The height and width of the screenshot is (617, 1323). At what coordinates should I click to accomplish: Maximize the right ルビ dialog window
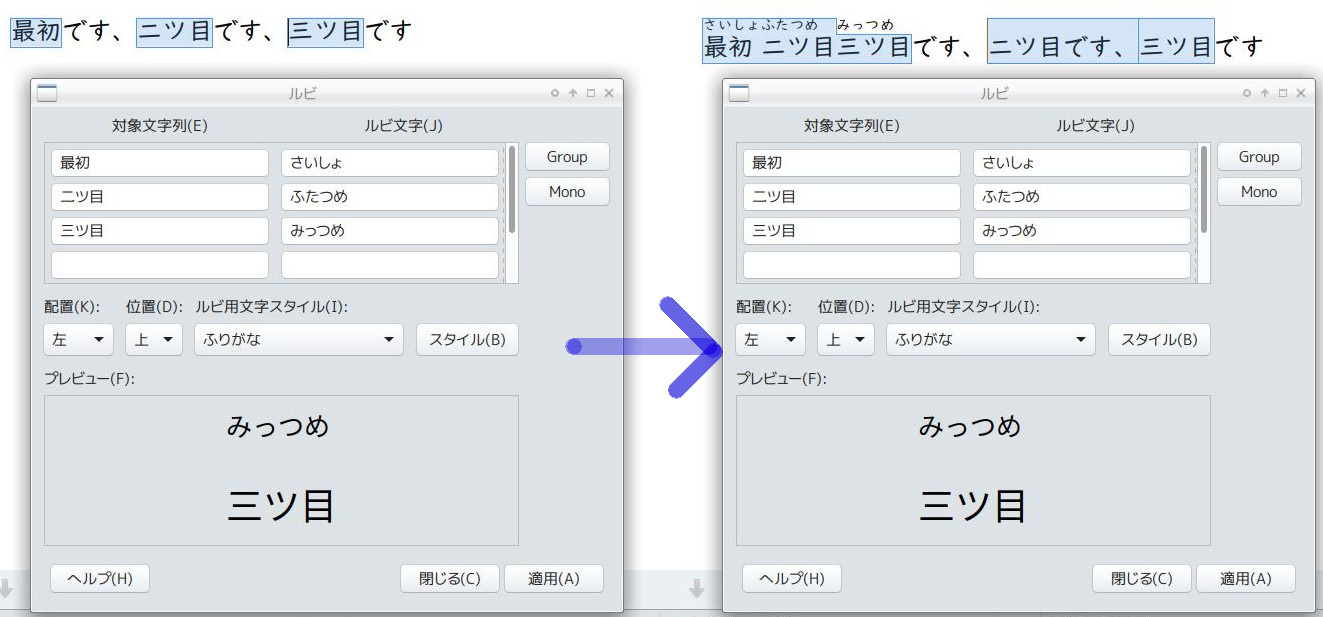pyautogui.click(x=1282, y=93)
